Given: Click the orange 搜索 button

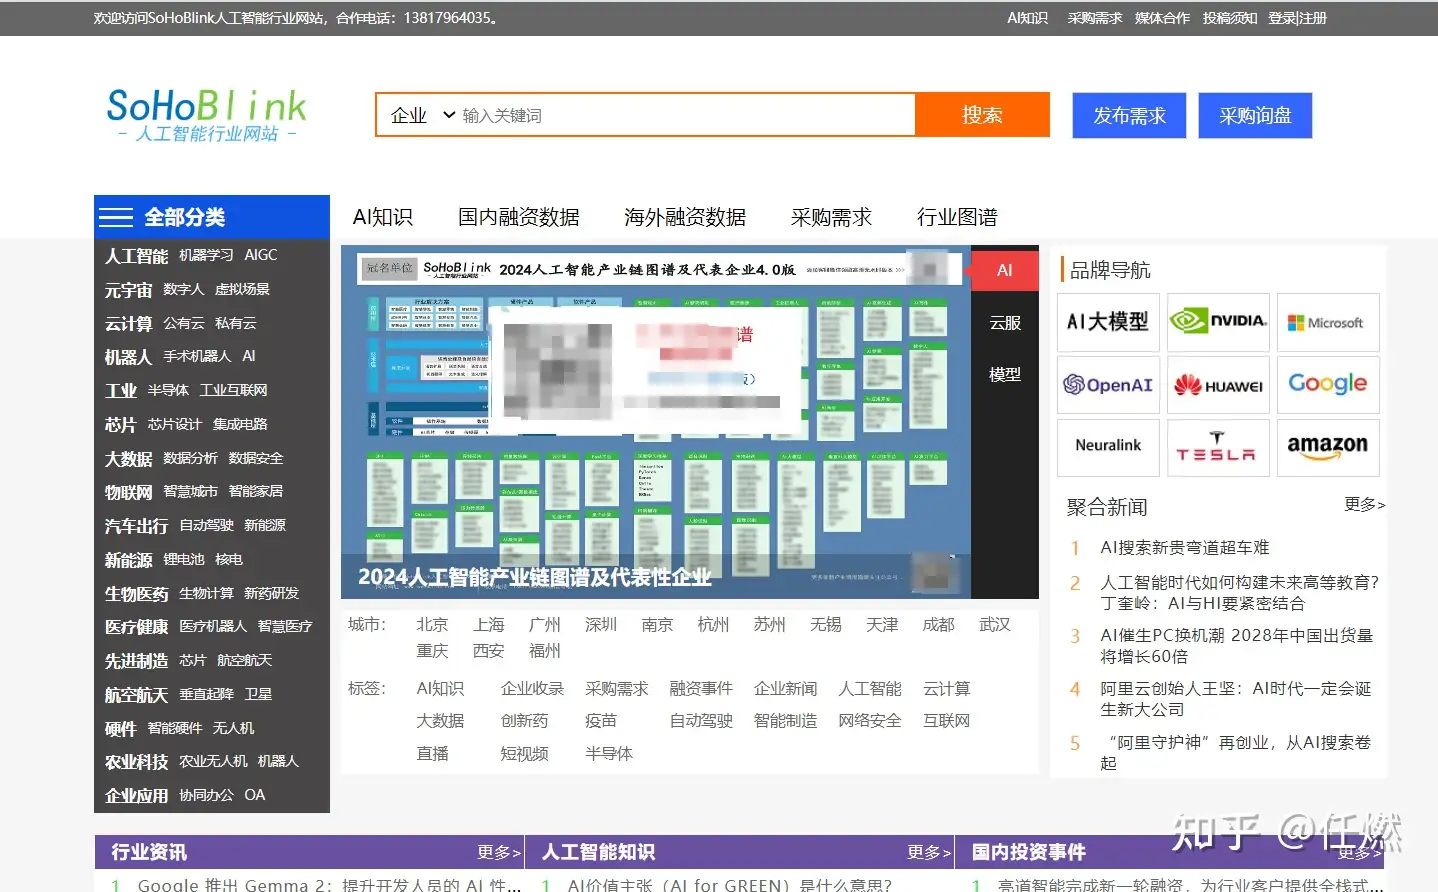Looking at the screenshot, I should 982,115.
